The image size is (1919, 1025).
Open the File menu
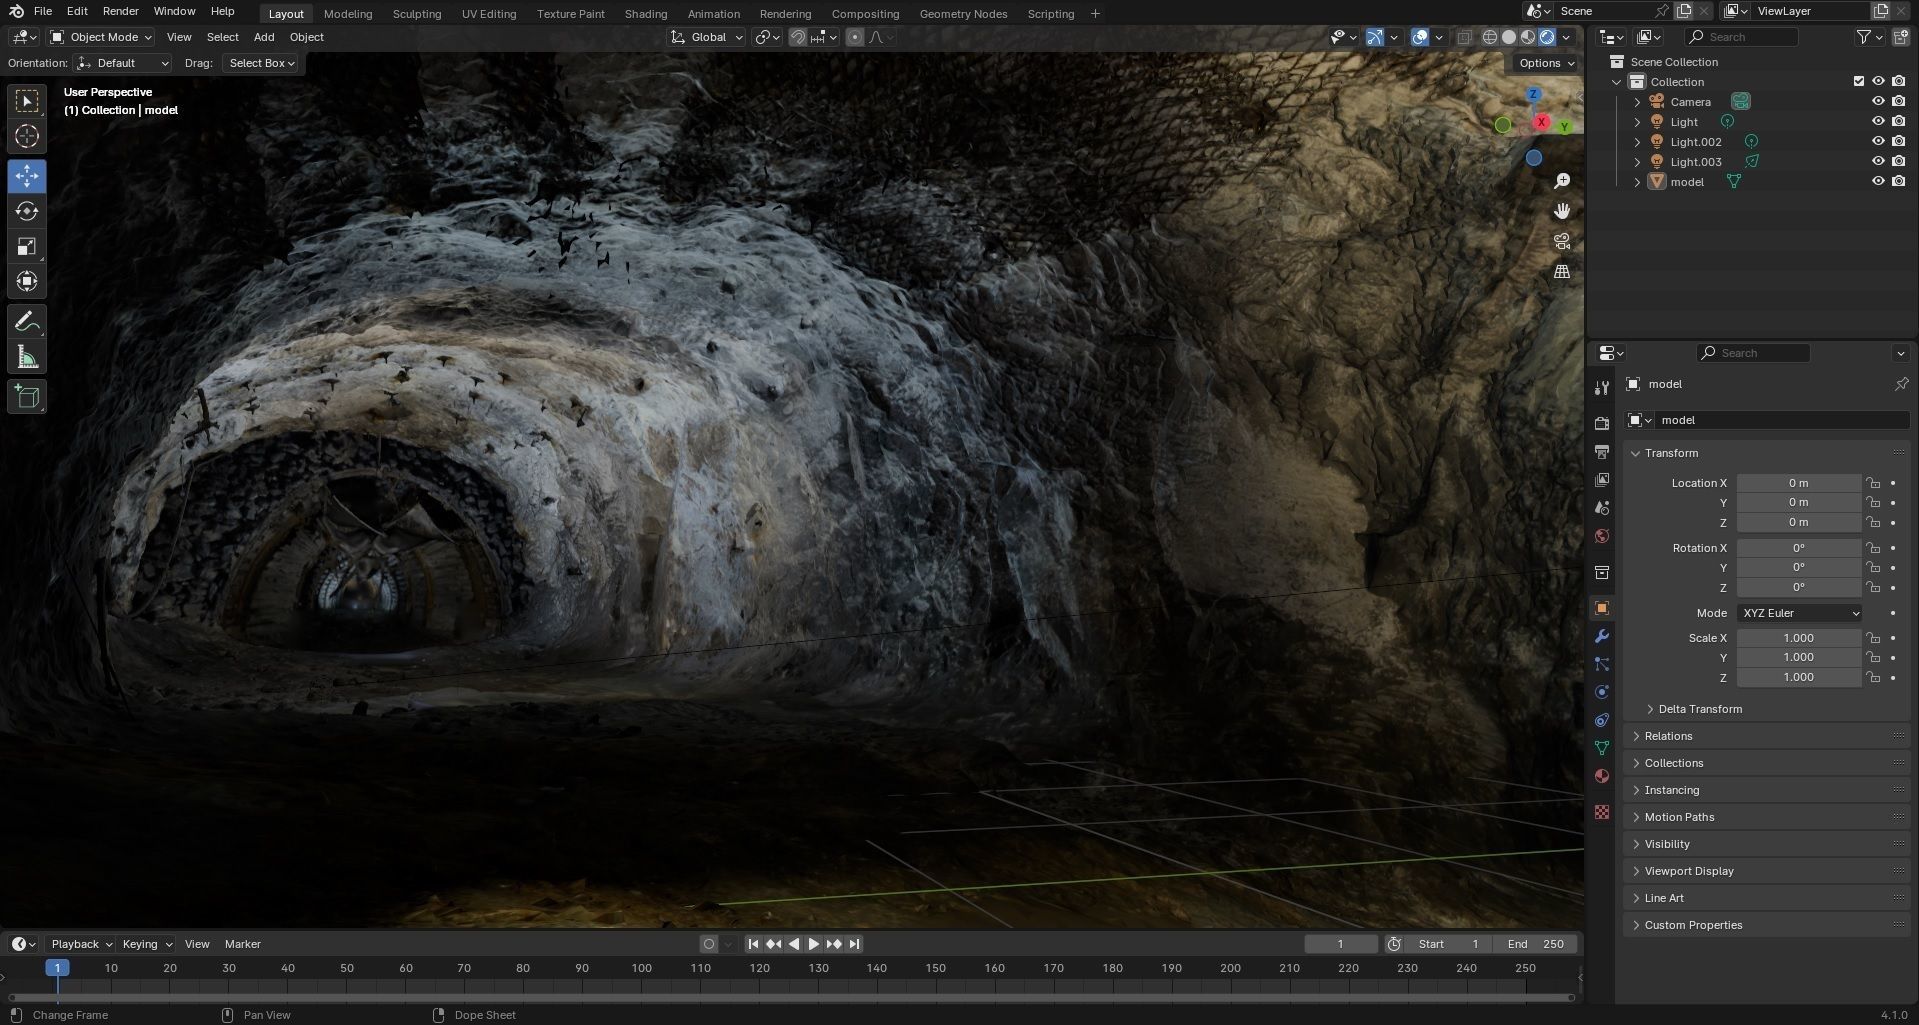click(42, 11)
